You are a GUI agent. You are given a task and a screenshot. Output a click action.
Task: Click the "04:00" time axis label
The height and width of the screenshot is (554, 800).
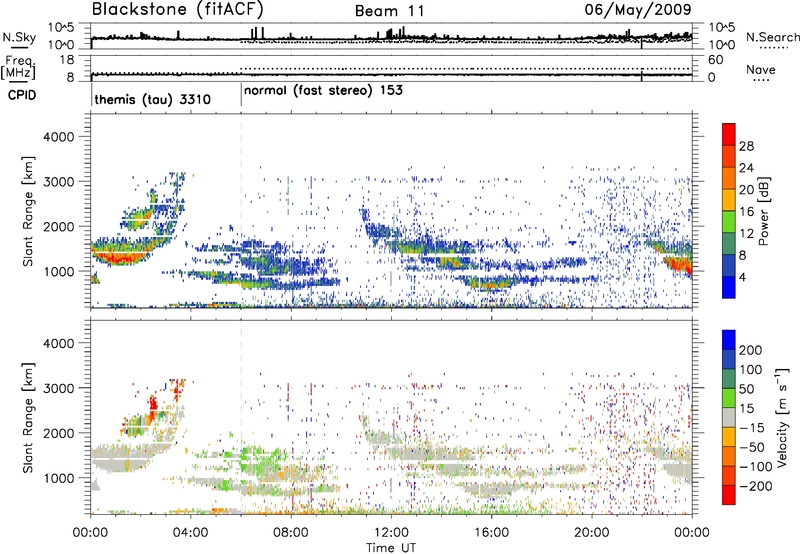[x=191, y=533]
